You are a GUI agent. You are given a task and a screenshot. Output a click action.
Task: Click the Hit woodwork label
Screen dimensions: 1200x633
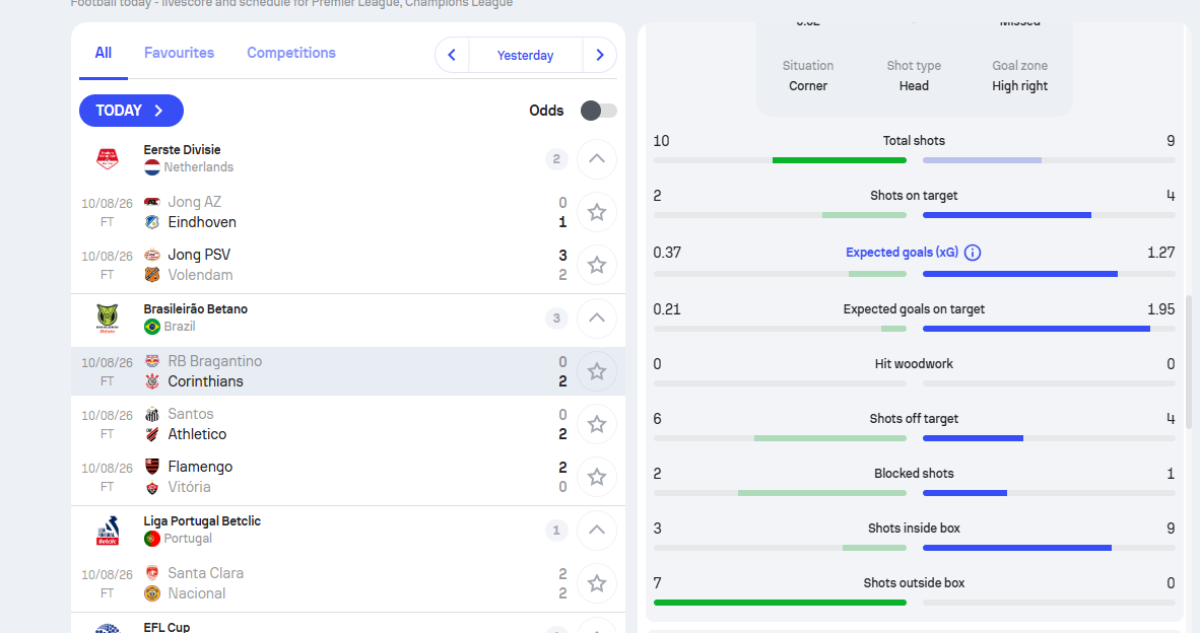914,364
